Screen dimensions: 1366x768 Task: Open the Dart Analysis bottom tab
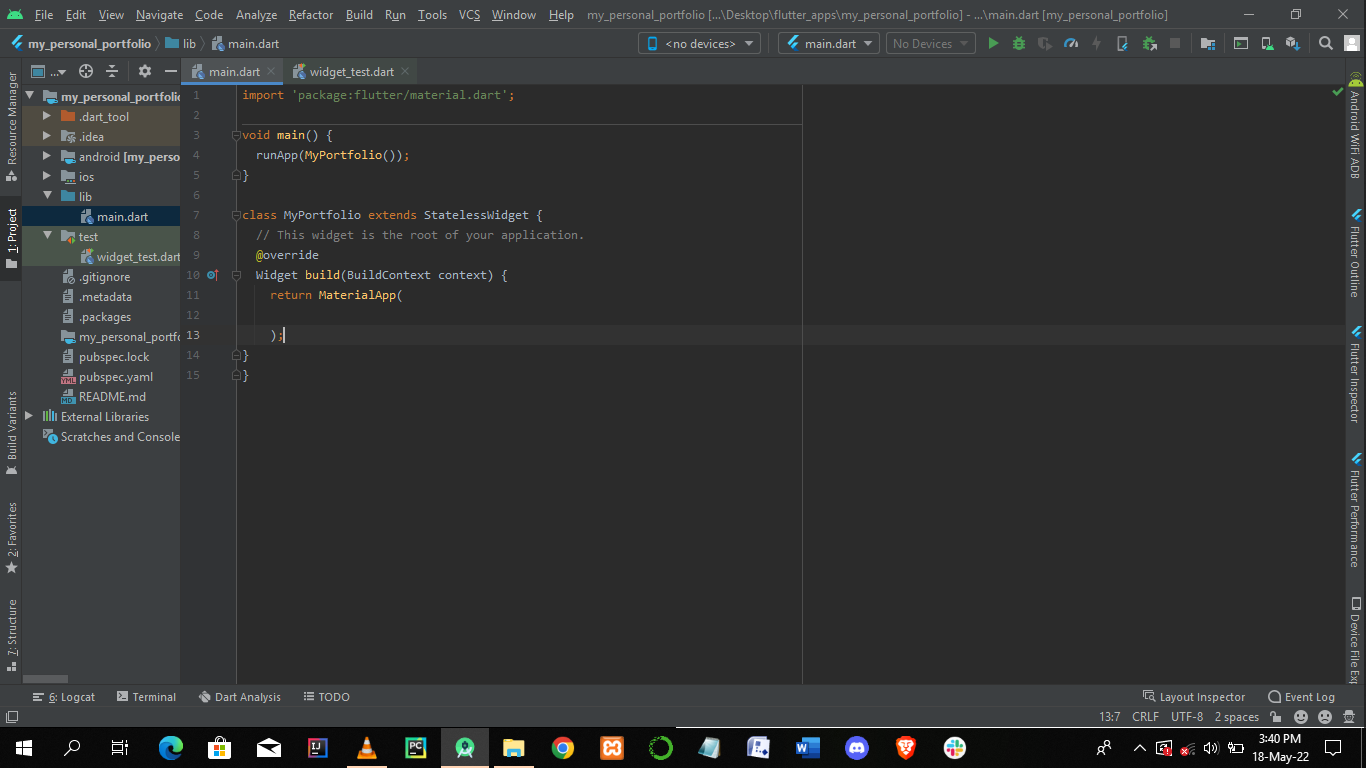[x=240, y=697]
